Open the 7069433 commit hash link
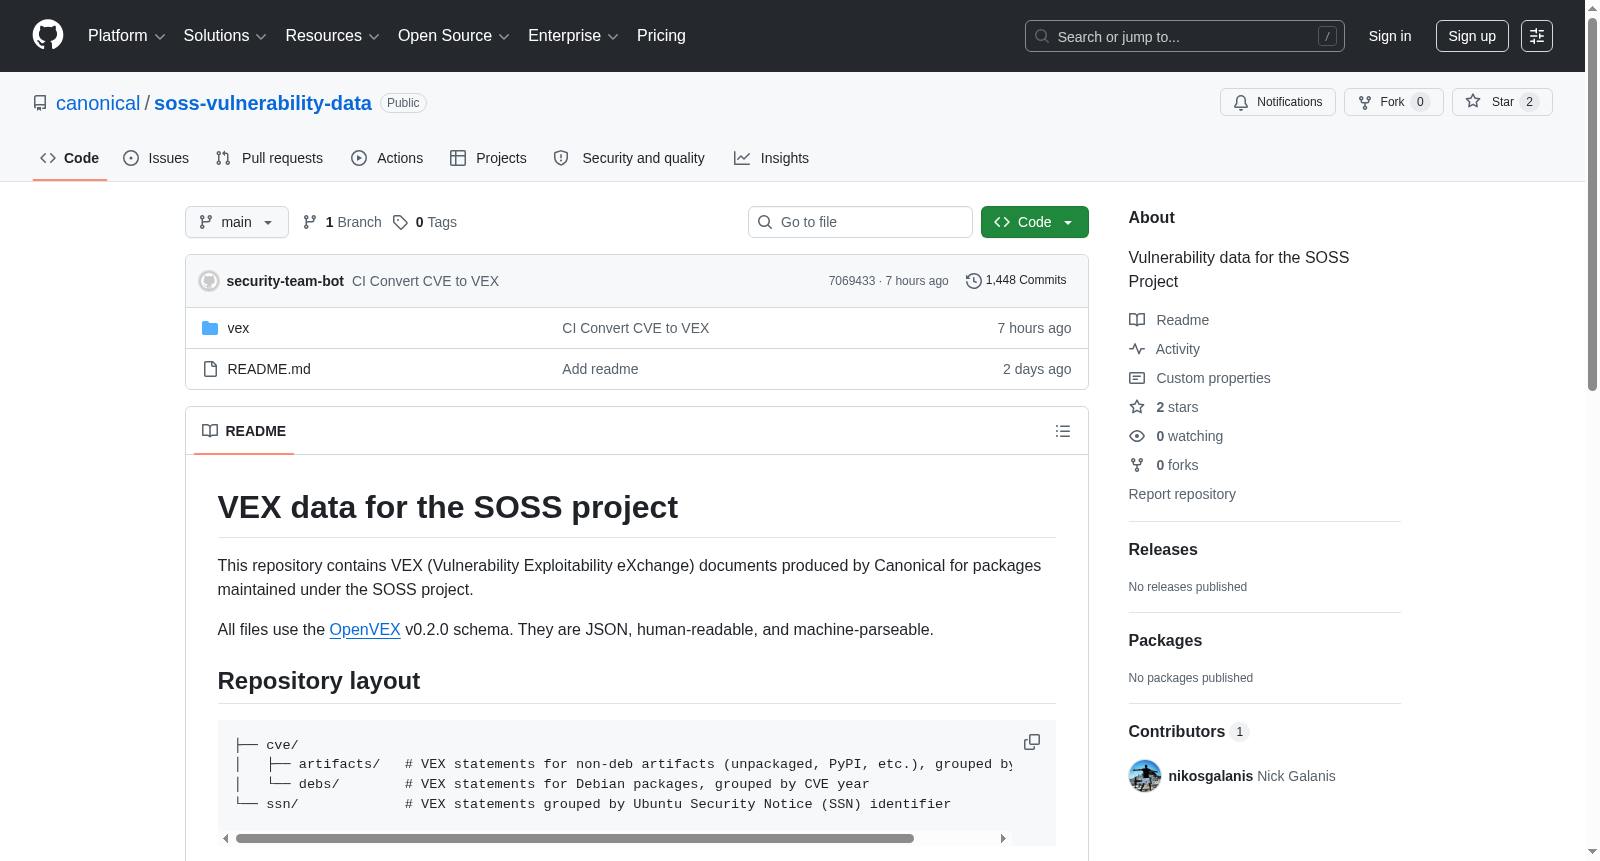This screenshot has height=861, width=1600. point(852,281)
